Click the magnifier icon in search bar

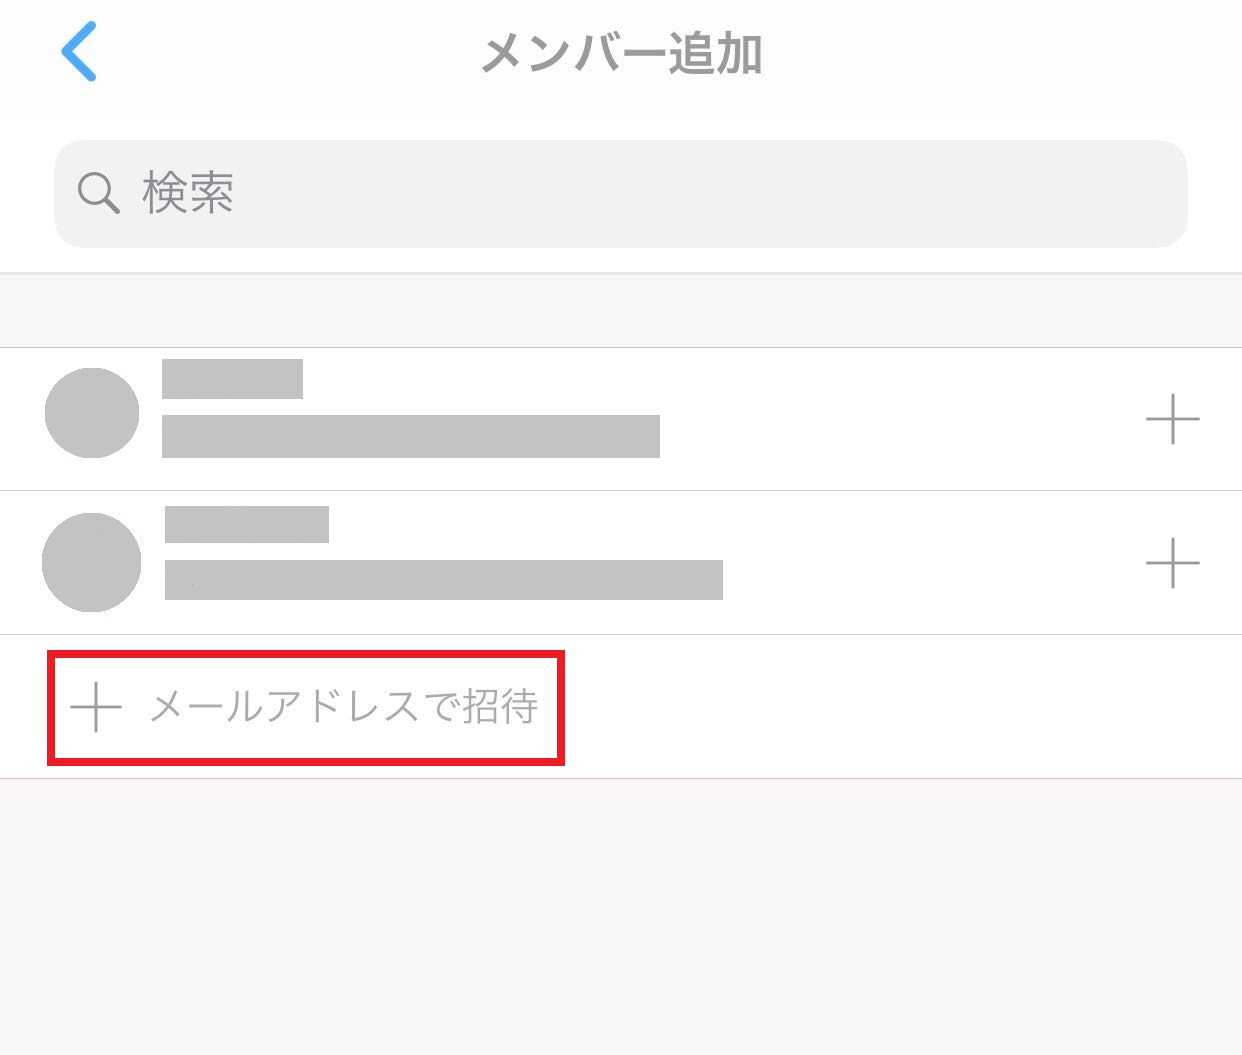click(98, 193)
